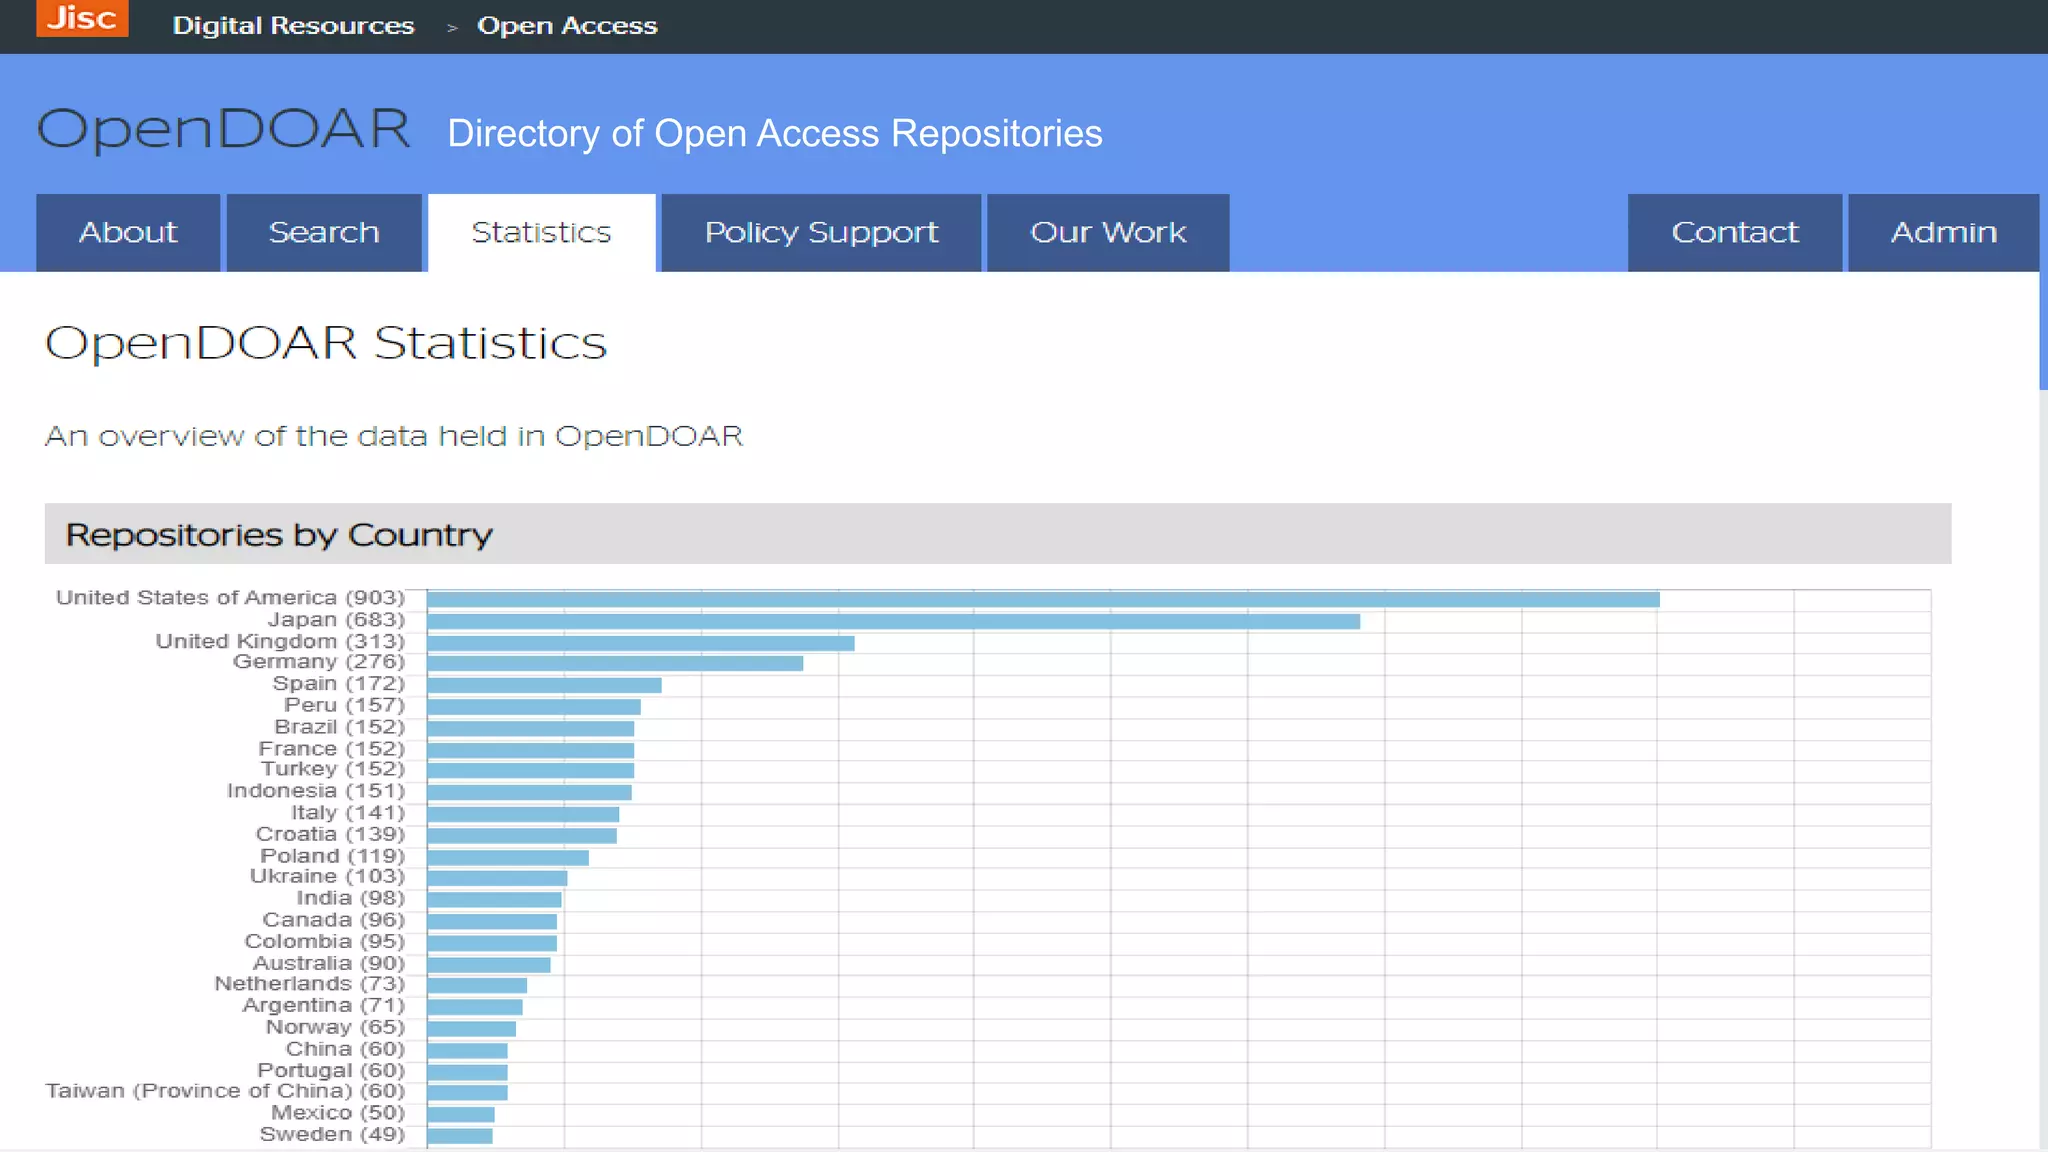Click the Jisc logo
This screenshot has width=2048, height=1152.
pos(82,18)
